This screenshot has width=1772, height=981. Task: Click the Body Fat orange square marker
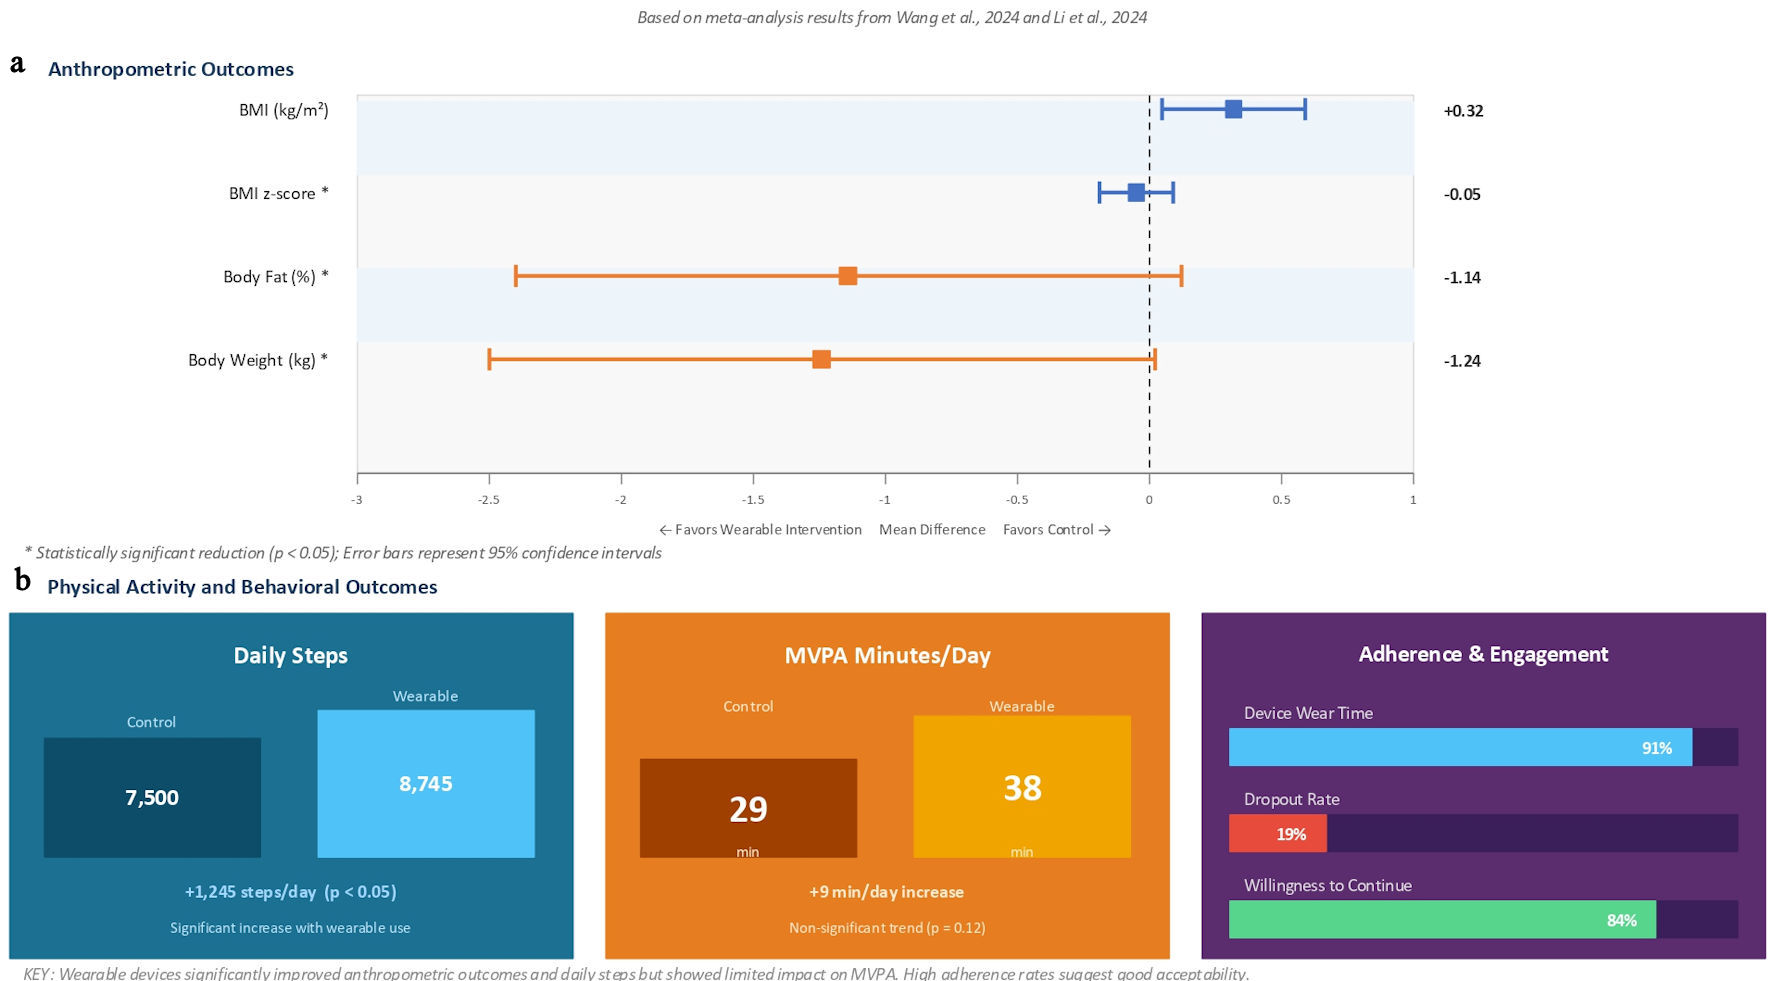click(x=848, y=276)
